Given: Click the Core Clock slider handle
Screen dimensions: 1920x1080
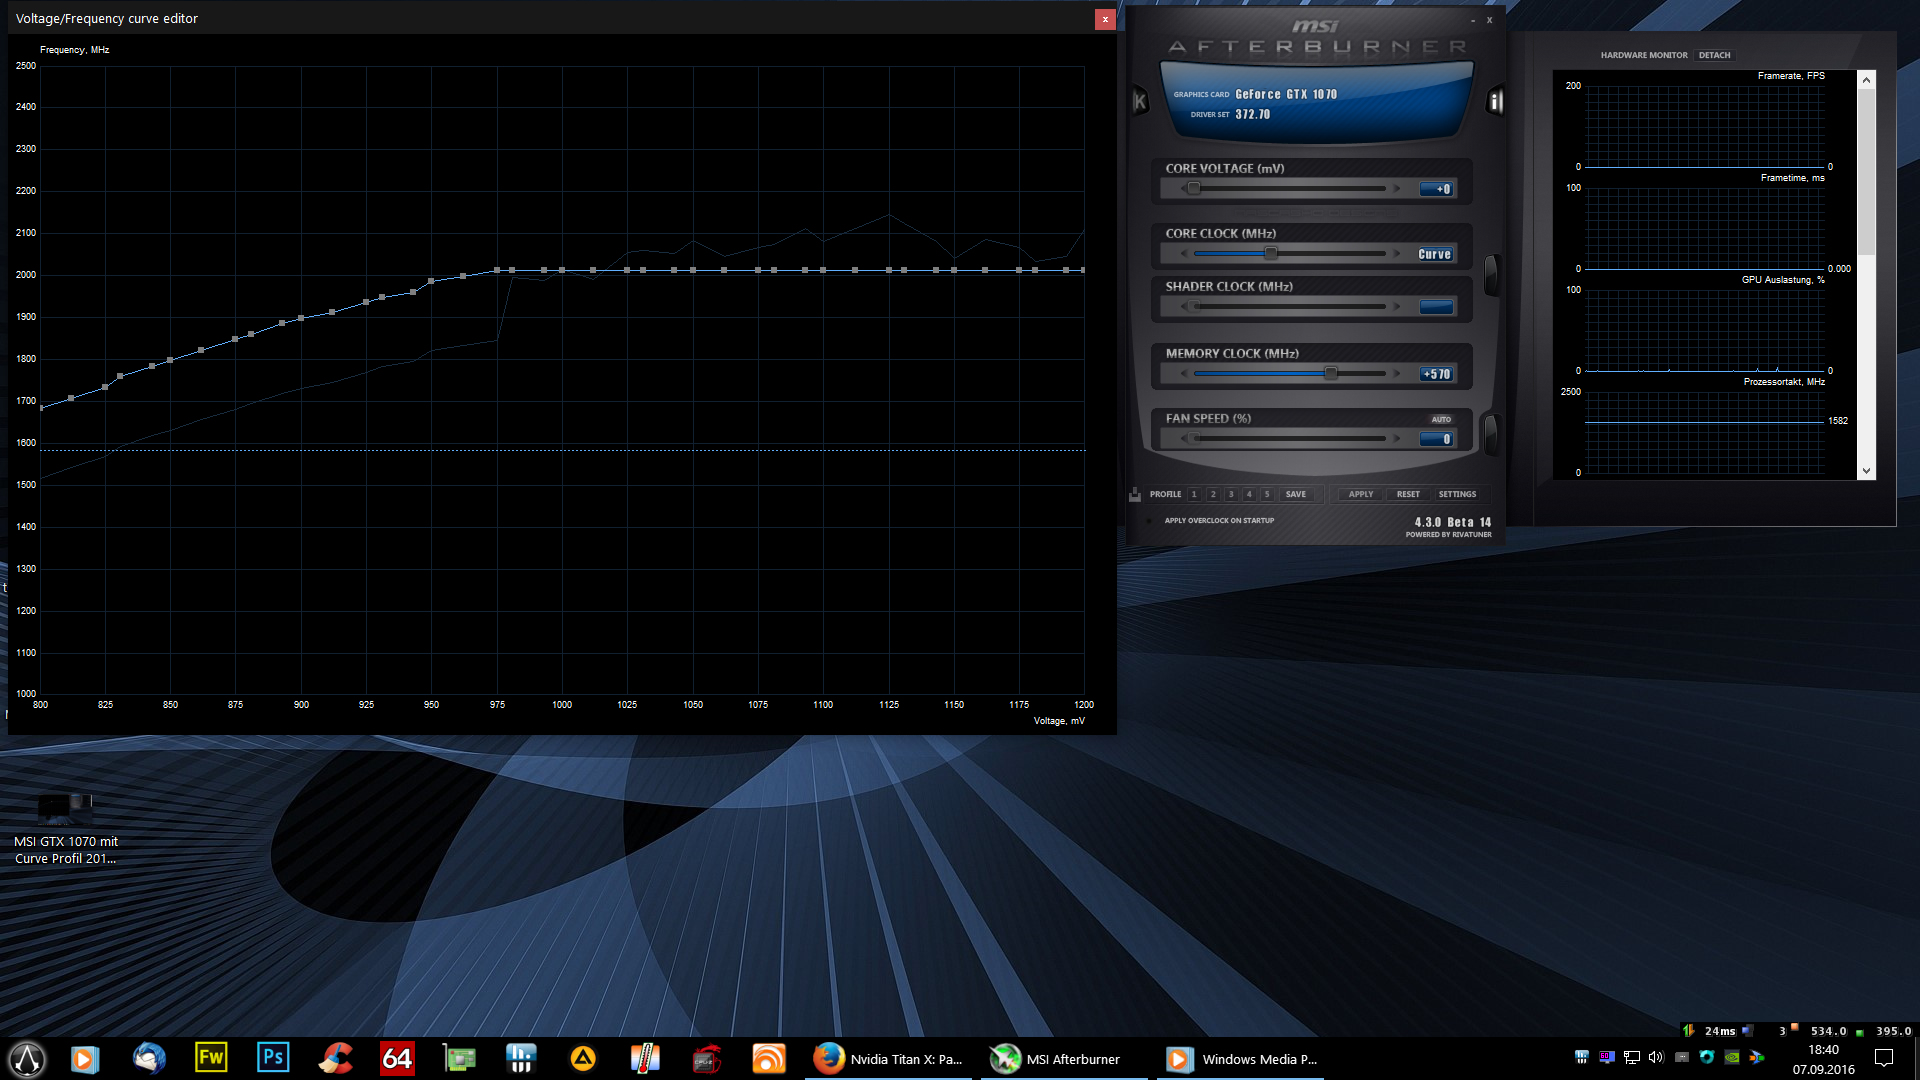Looking at the screenshot, I should [x=1271, y=254].
